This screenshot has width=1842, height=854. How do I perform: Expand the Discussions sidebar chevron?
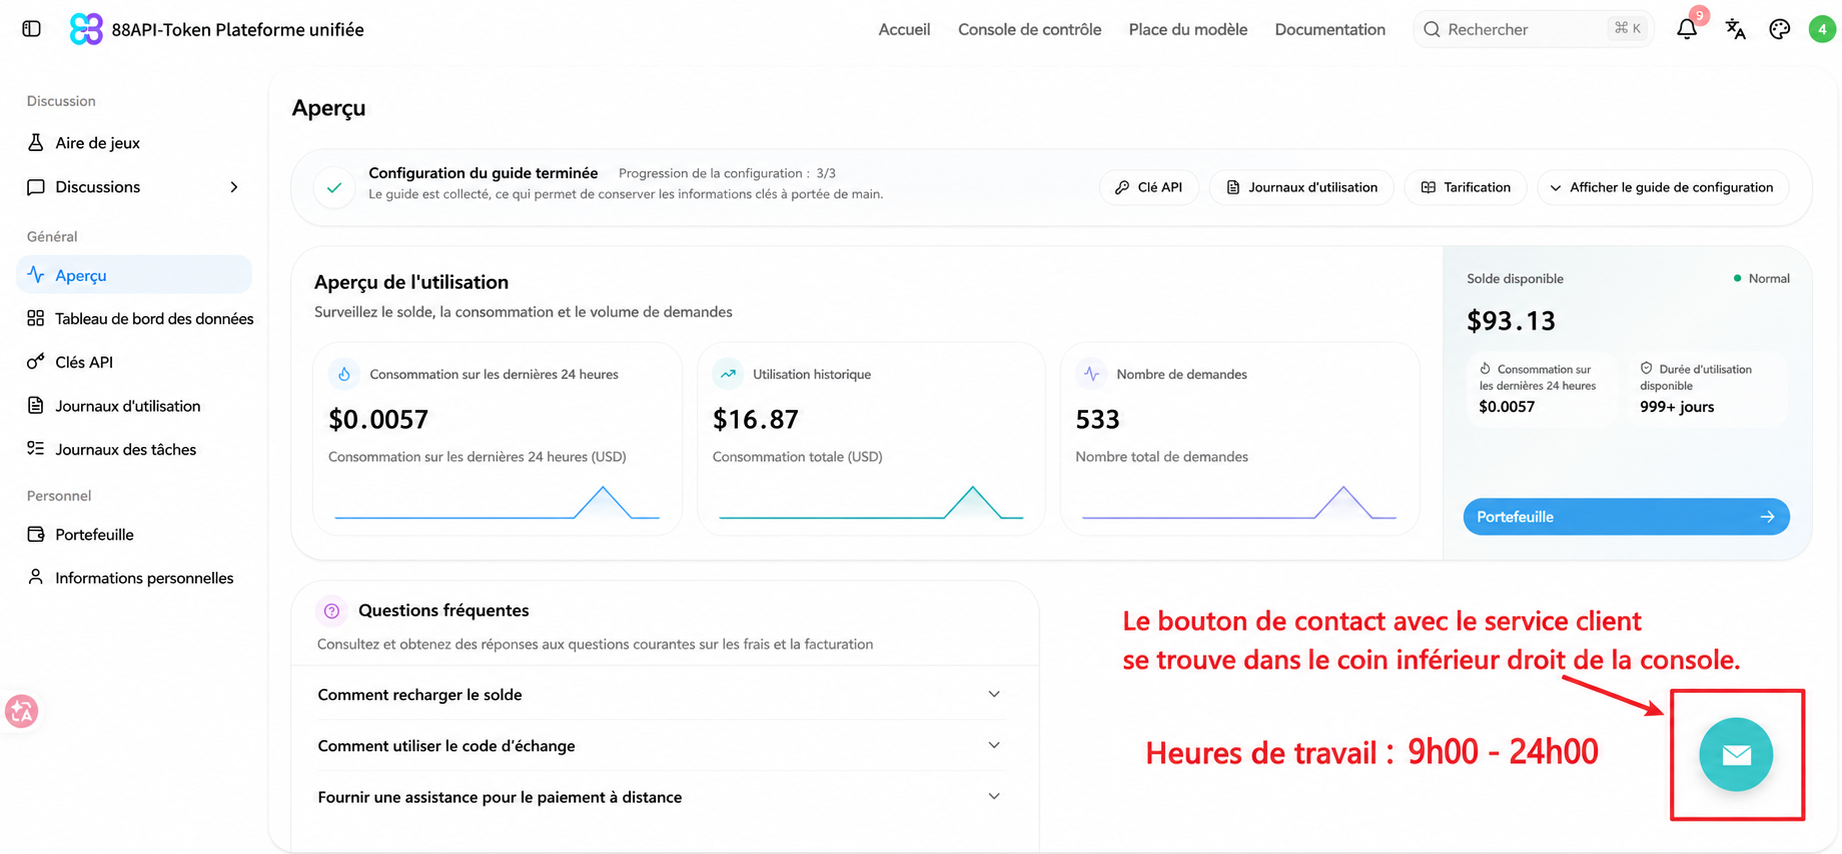pos(234,187)
